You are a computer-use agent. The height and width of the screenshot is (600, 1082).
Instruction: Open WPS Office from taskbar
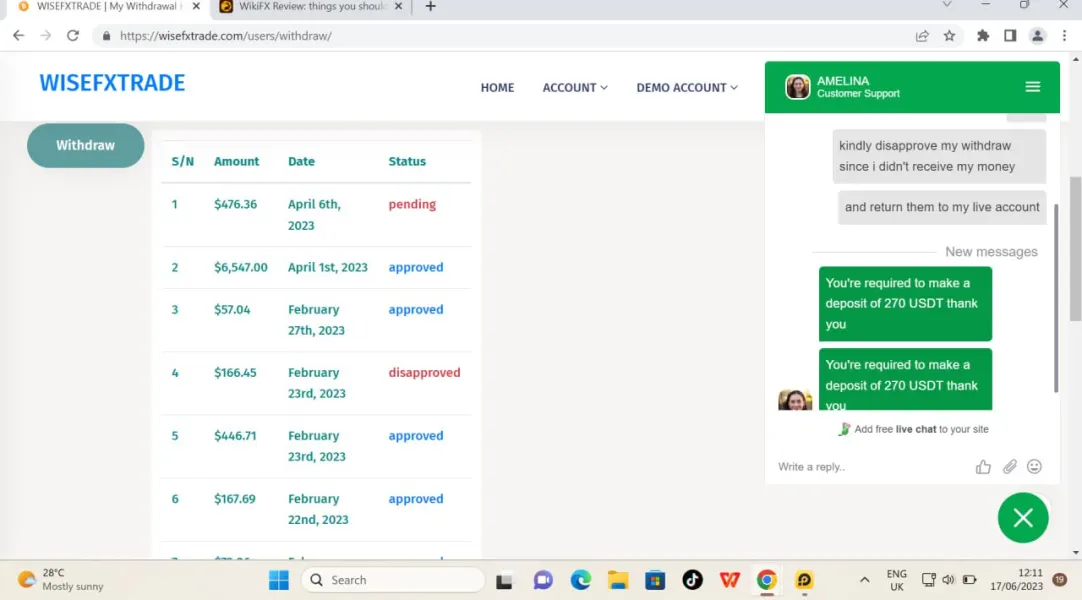pyautogui.click(x=729, y=581)
